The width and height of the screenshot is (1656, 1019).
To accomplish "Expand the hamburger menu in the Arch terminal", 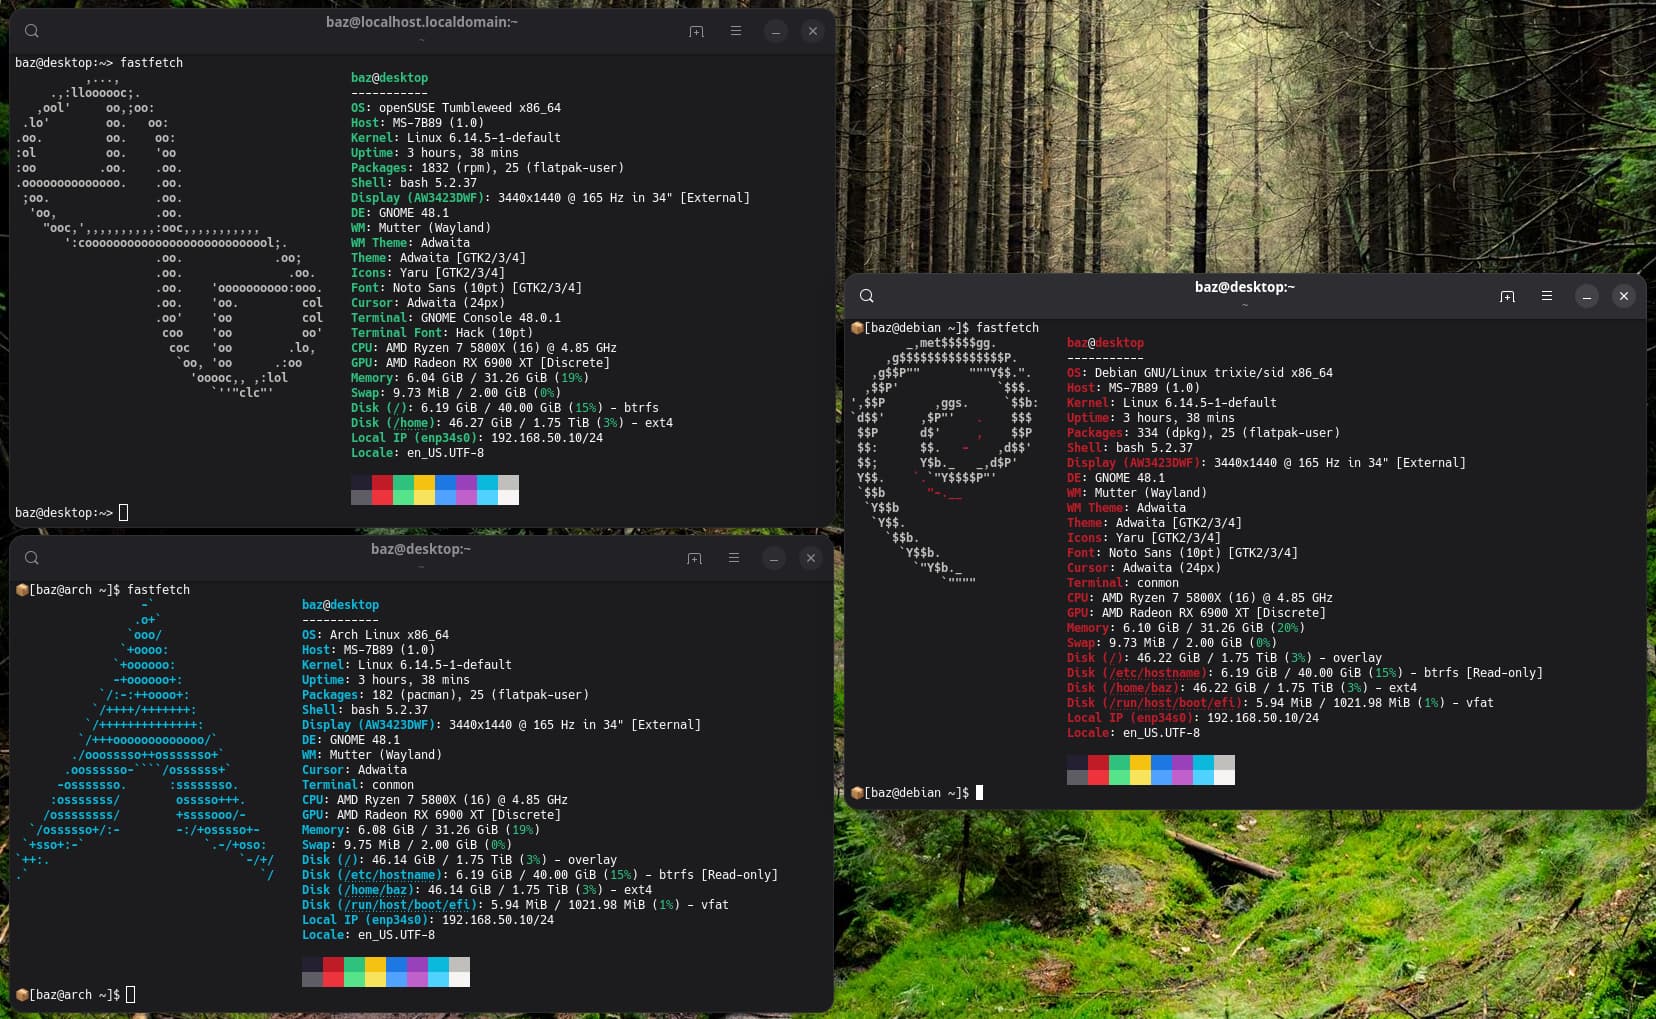I will (x=734, y=558).
